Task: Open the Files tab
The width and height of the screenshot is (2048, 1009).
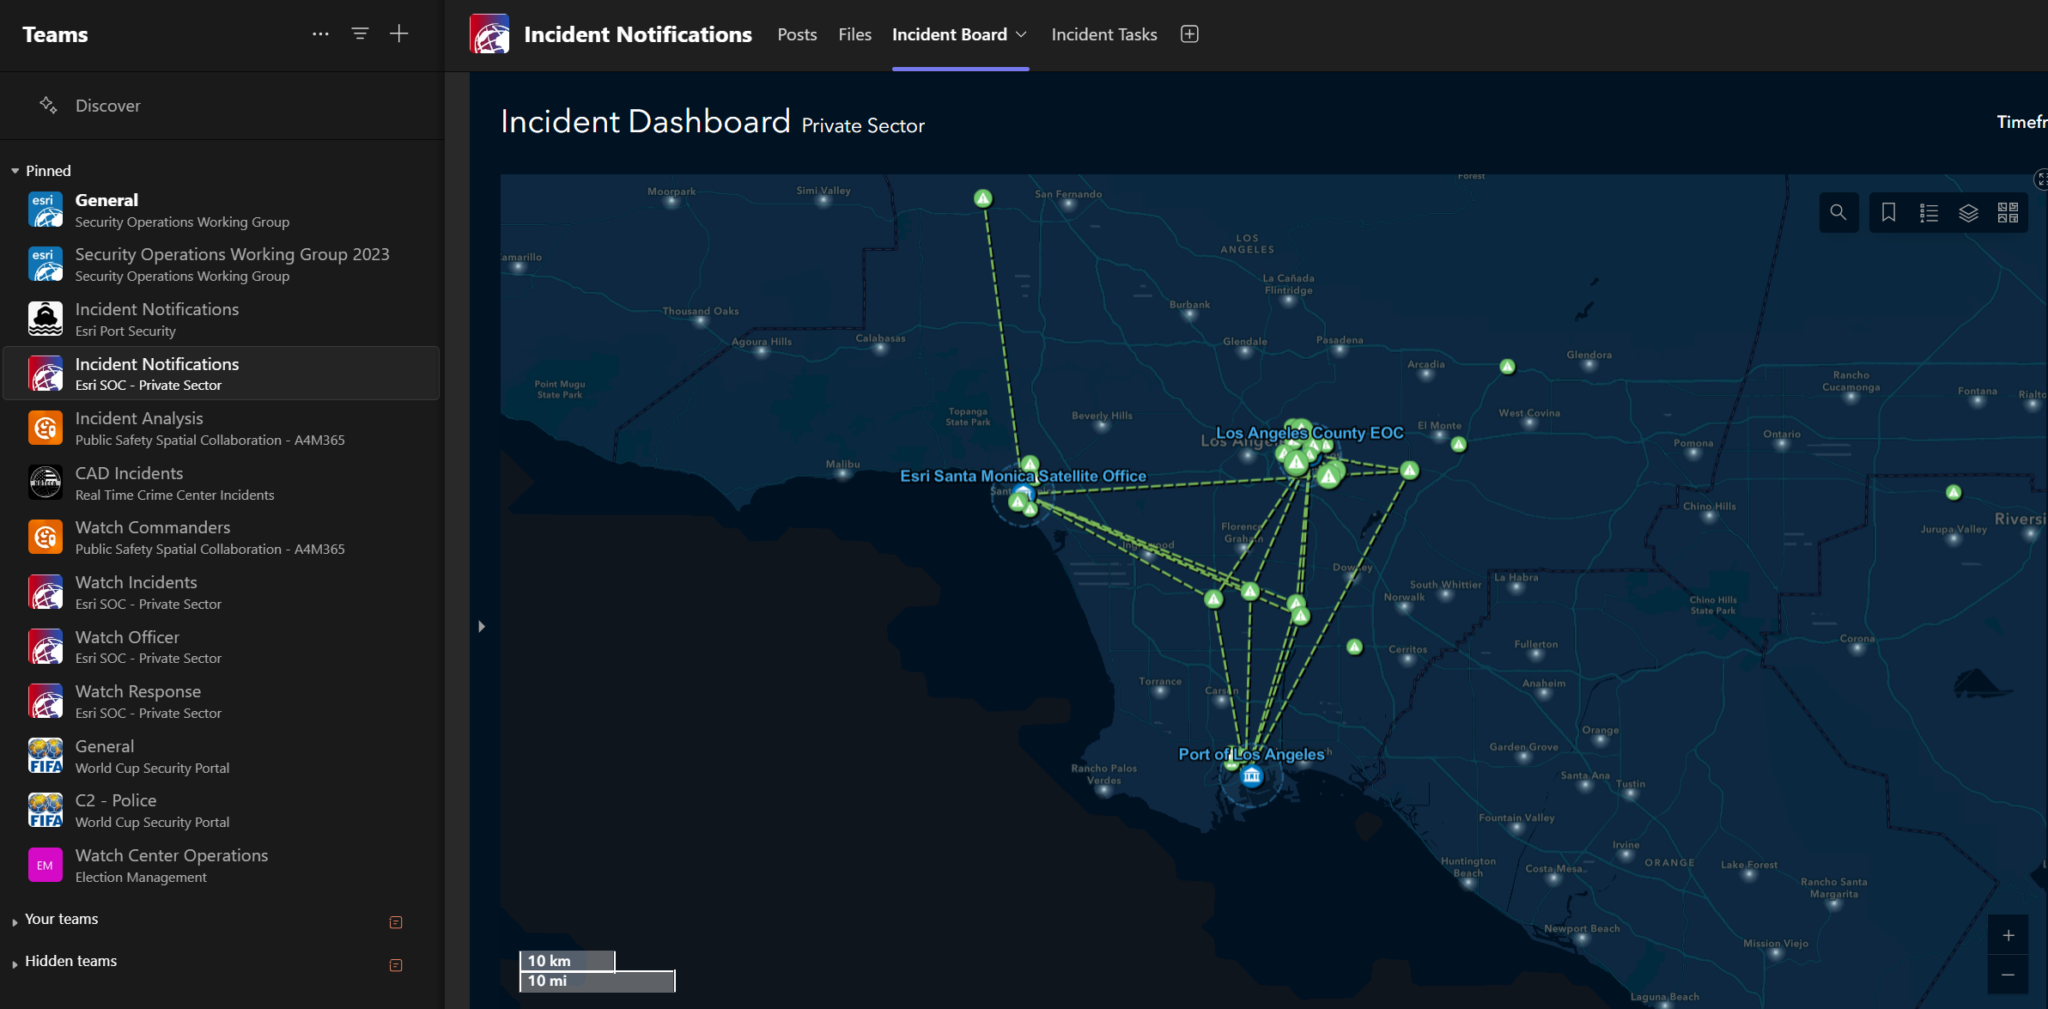Action: 854,33
